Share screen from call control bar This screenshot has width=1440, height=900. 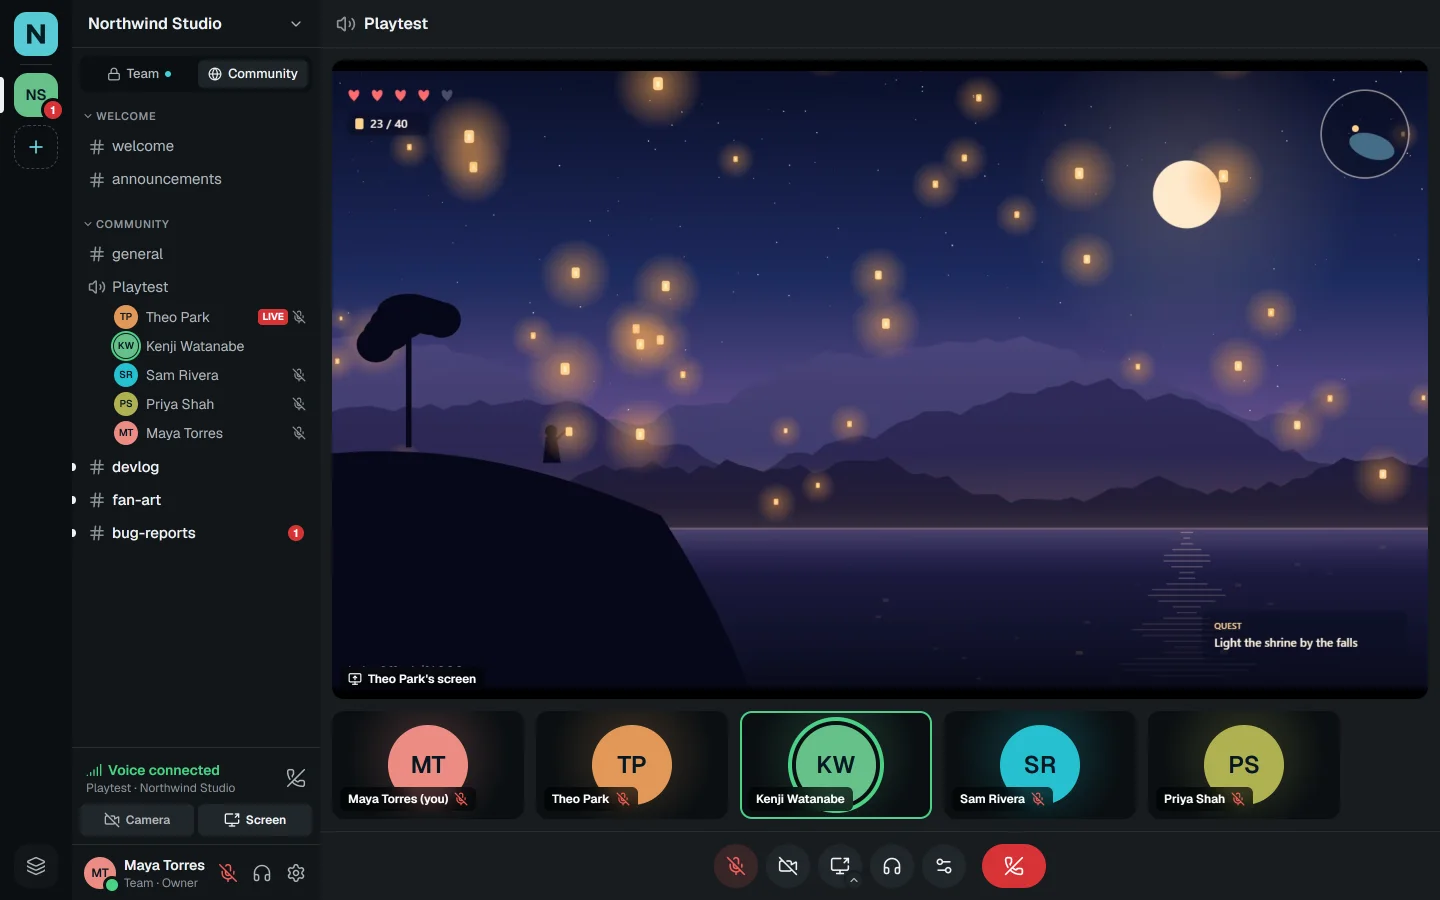coord(840,866)
